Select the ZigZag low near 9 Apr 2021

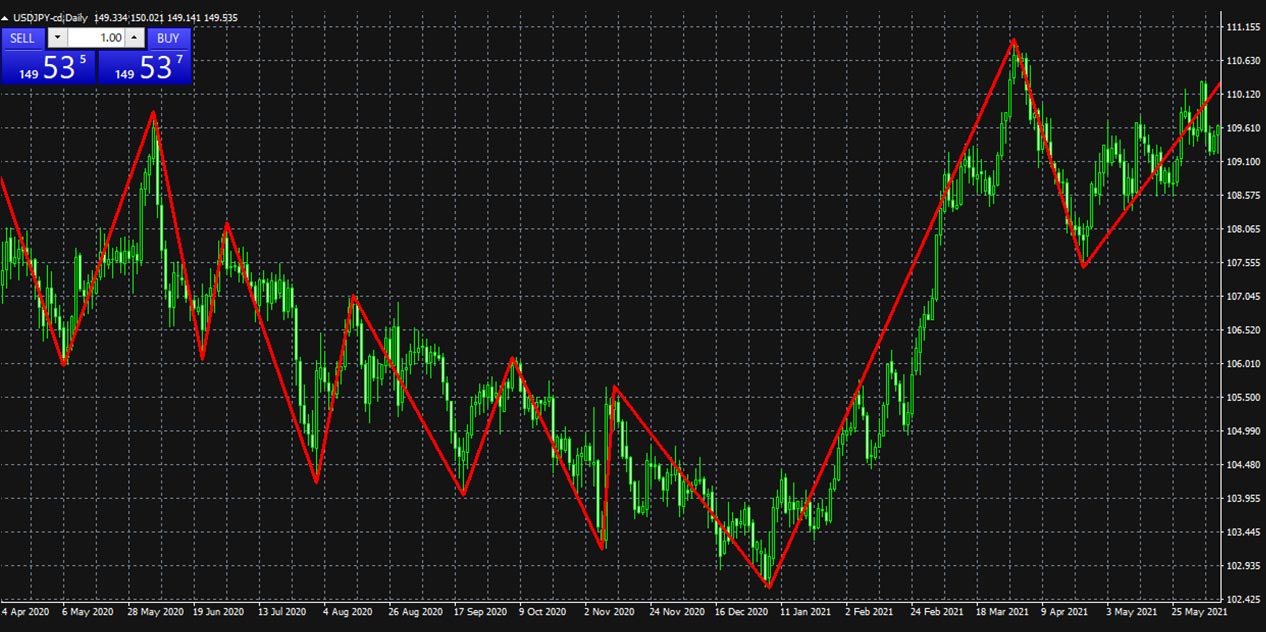coord(1083,267)
